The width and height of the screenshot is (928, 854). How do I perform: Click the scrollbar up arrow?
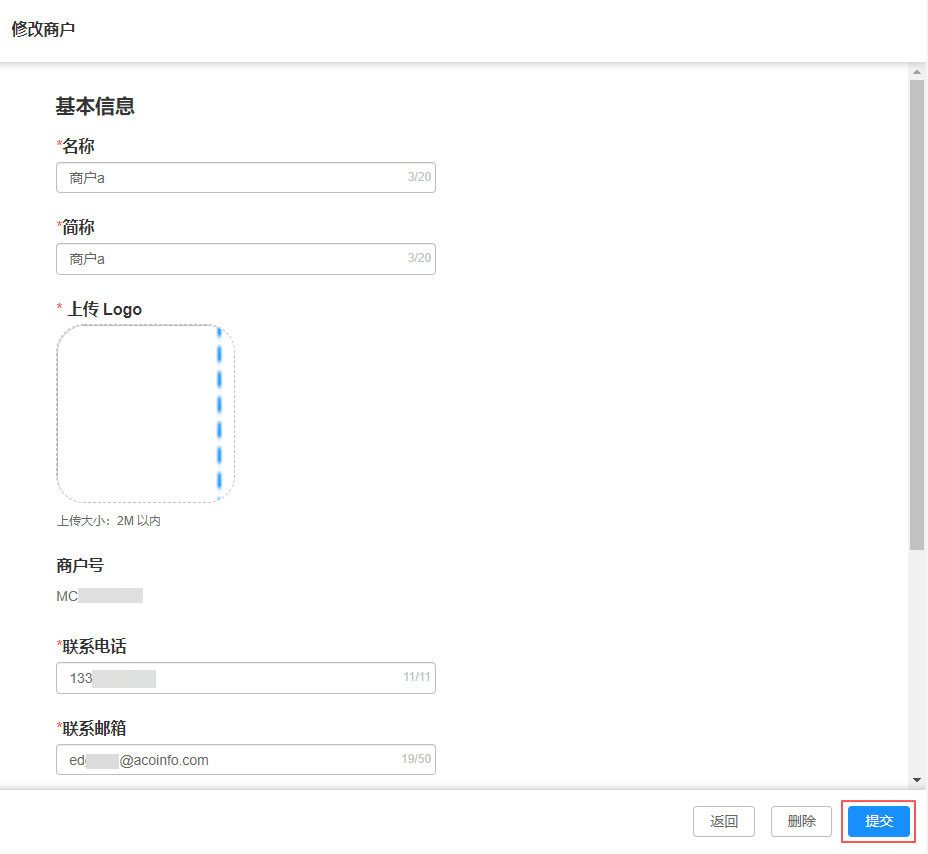click(x=917, y=72)
